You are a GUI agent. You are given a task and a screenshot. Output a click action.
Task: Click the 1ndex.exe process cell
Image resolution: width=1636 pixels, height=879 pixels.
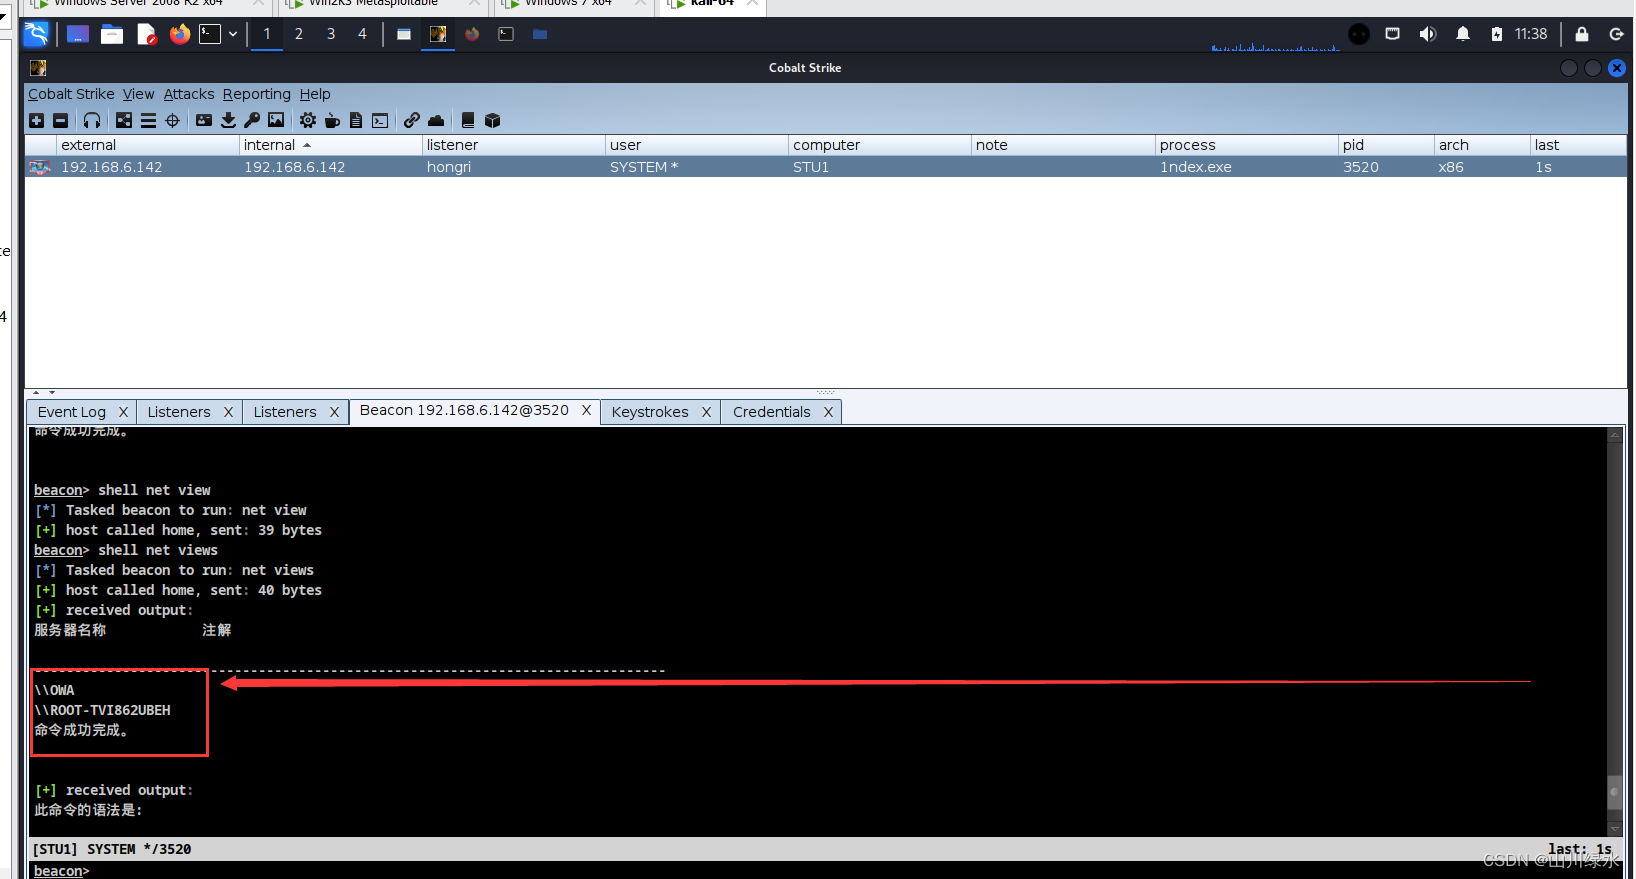click(1247, 167)
